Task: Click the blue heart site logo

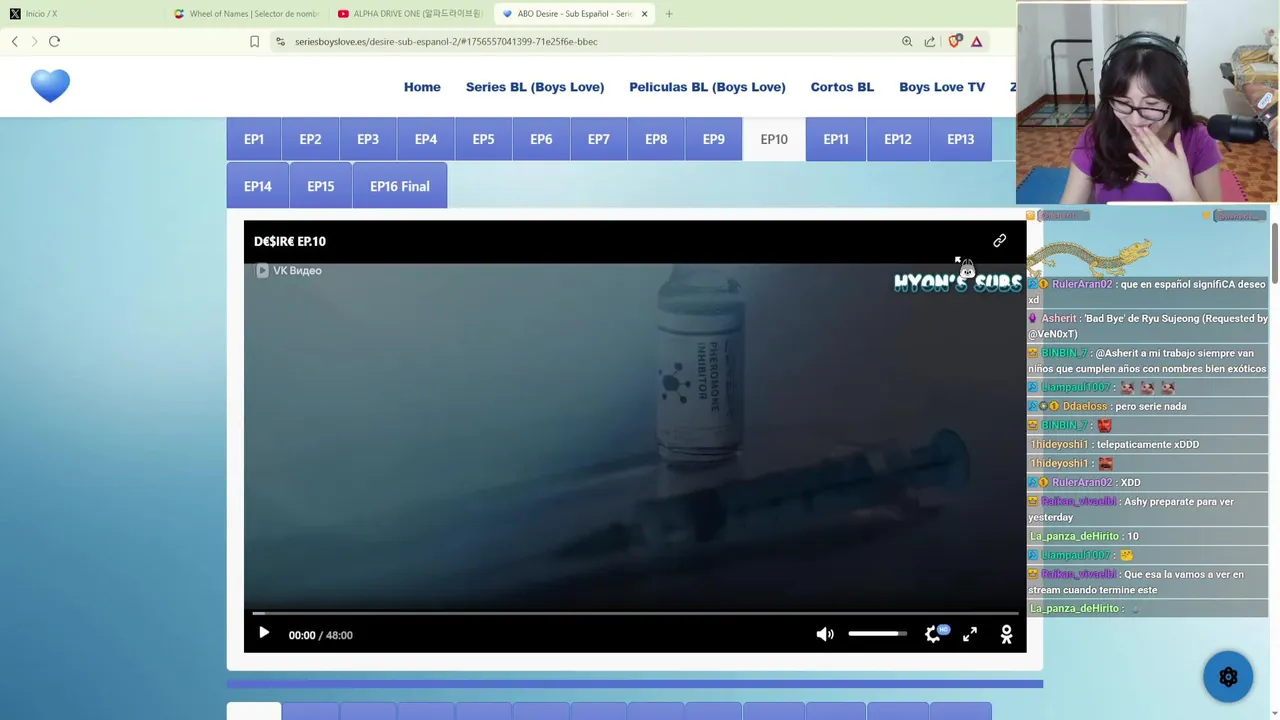Action: pyautogui.click(x=50, y=86)
